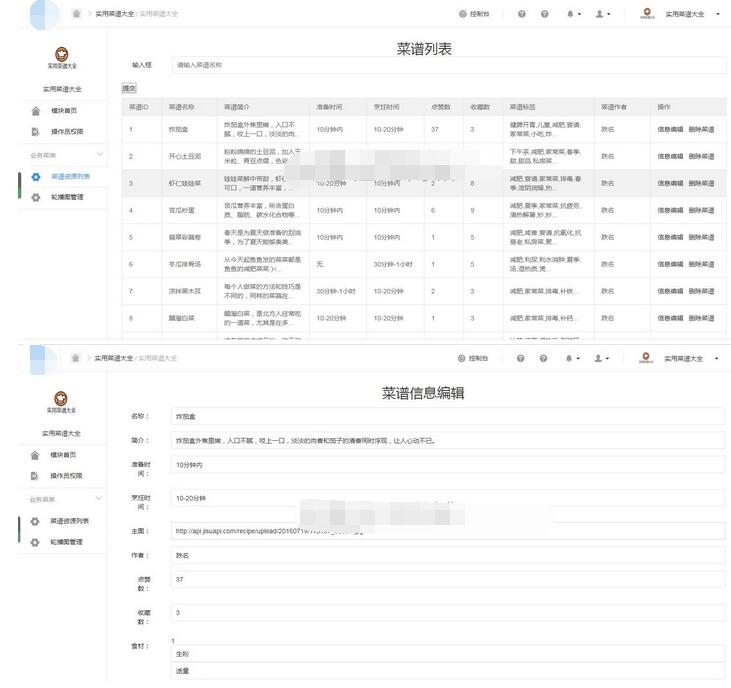The image size is (731, 688).
Task: Click the gear icon beside 轮播图管理 on the edit page
Action: (36, 542)
